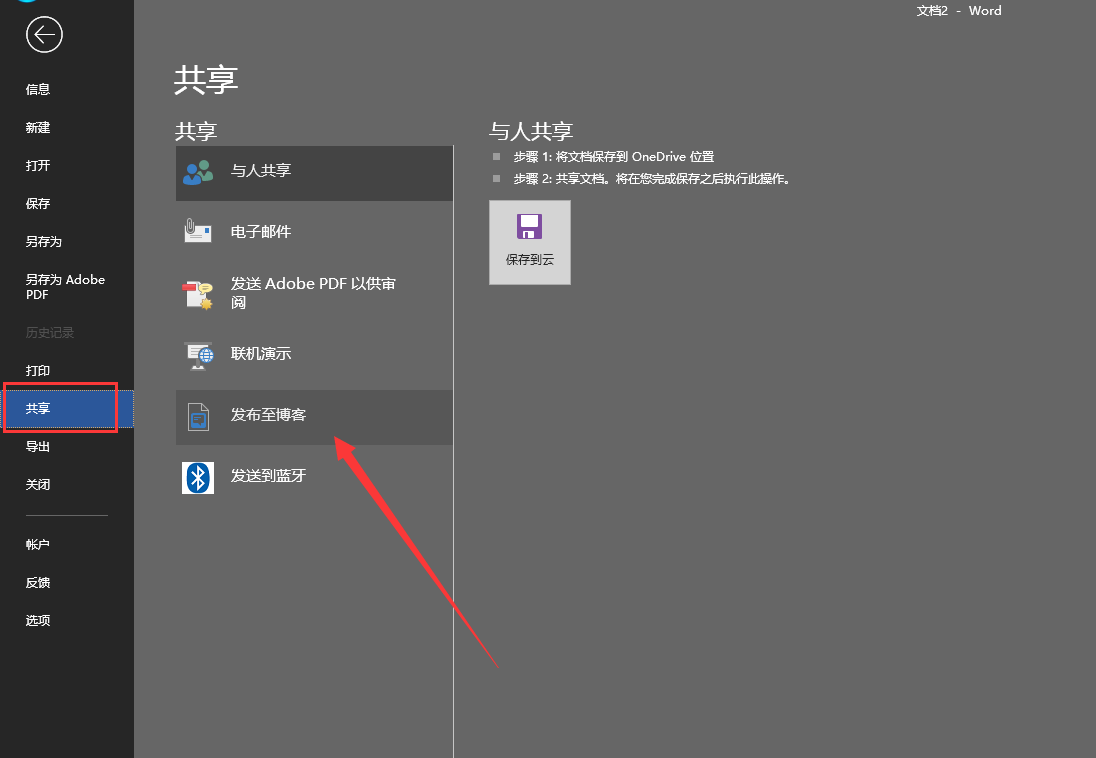Click the 步骤 2 共享文档 instruction text
1096x758 pixels.
(651, 179)
